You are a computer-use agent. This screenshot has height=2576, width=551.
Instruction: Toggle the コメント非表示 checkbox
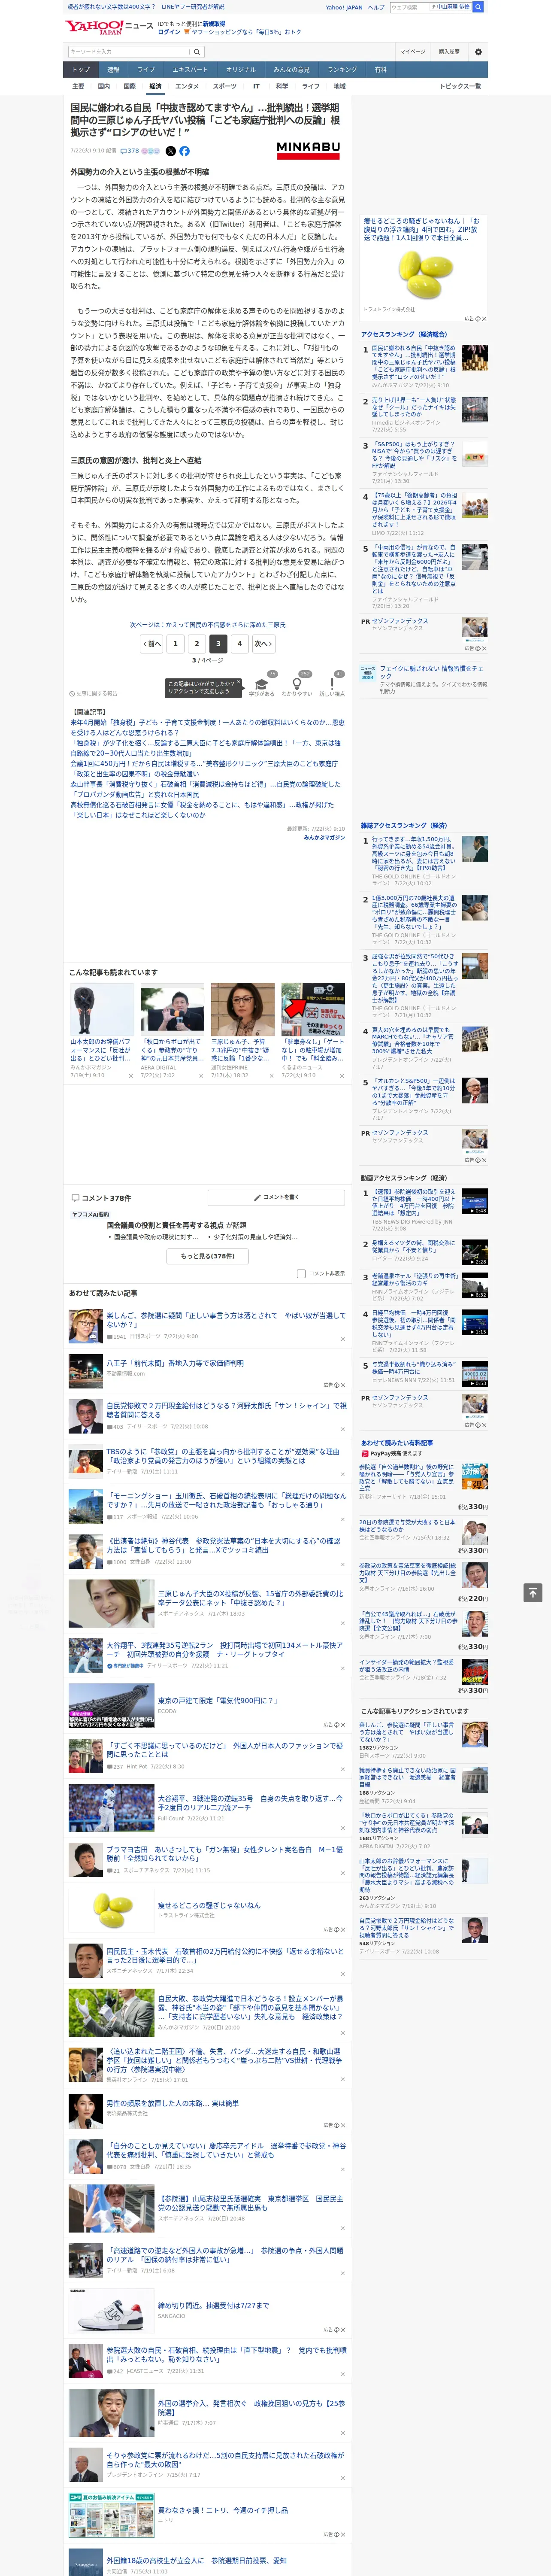pos(301,1273)
